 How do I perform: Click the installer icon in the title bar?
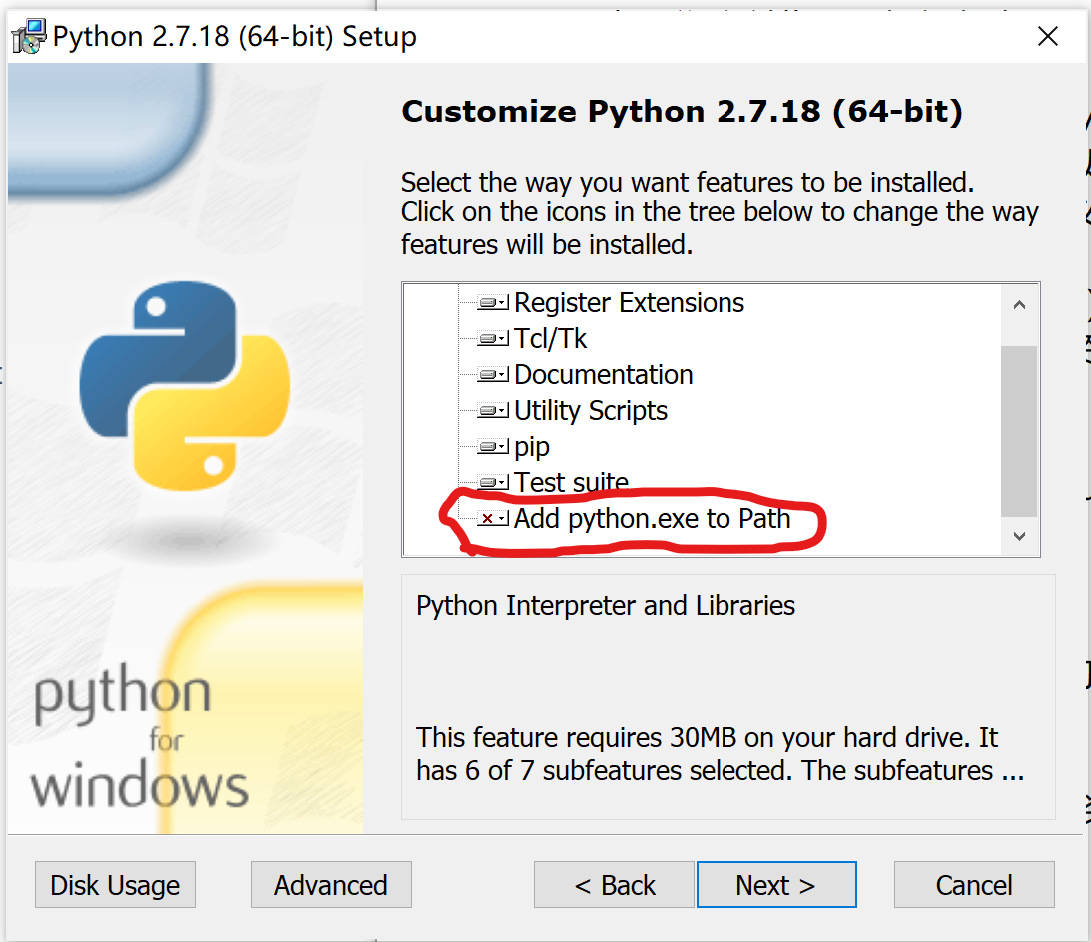(x=29, y=37)
